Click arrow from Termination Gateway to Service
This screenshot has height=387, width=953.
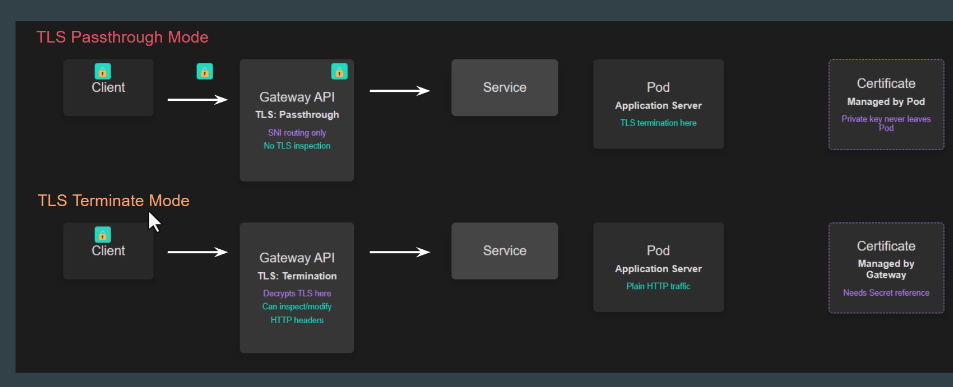tap(400, 252)
